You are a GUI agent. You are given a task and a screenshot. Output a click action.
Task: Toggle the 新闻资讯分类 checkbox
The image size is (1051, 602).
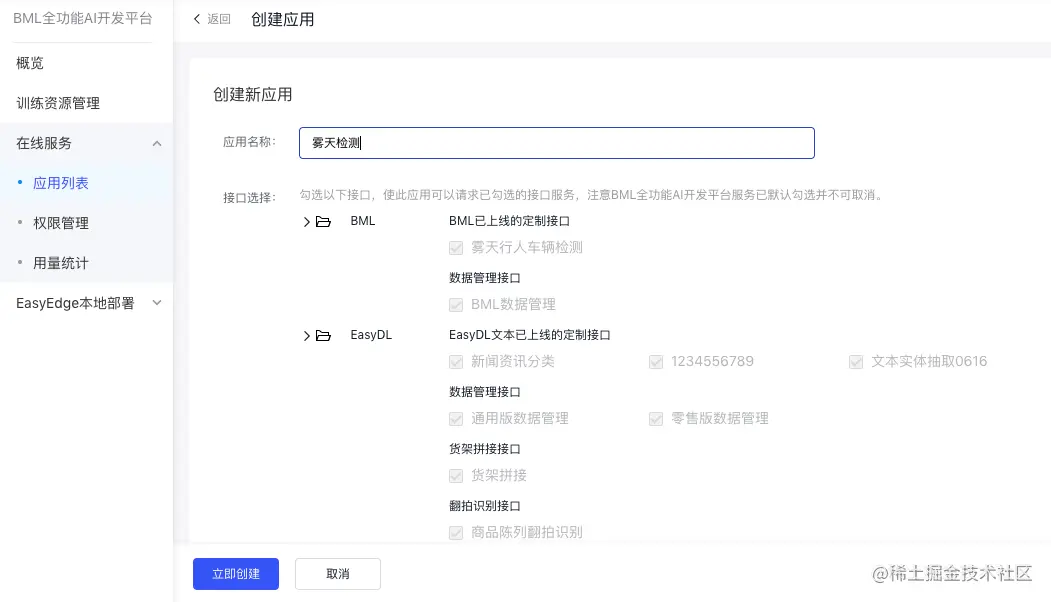(456, 362)
